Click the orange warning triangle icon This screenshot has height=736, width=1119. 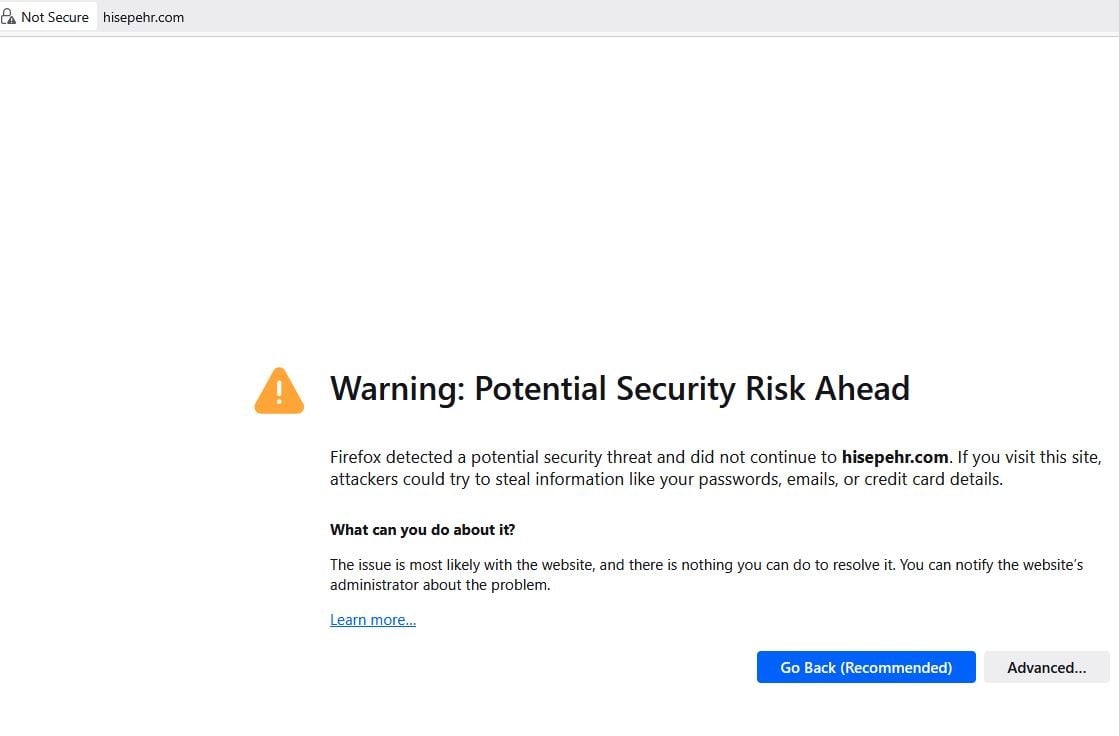coord(279,390)
